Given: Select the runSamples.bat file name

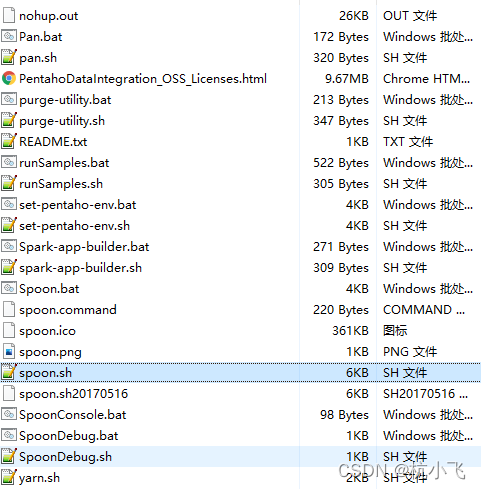Looking at the screenshot, I should point(64,163).
